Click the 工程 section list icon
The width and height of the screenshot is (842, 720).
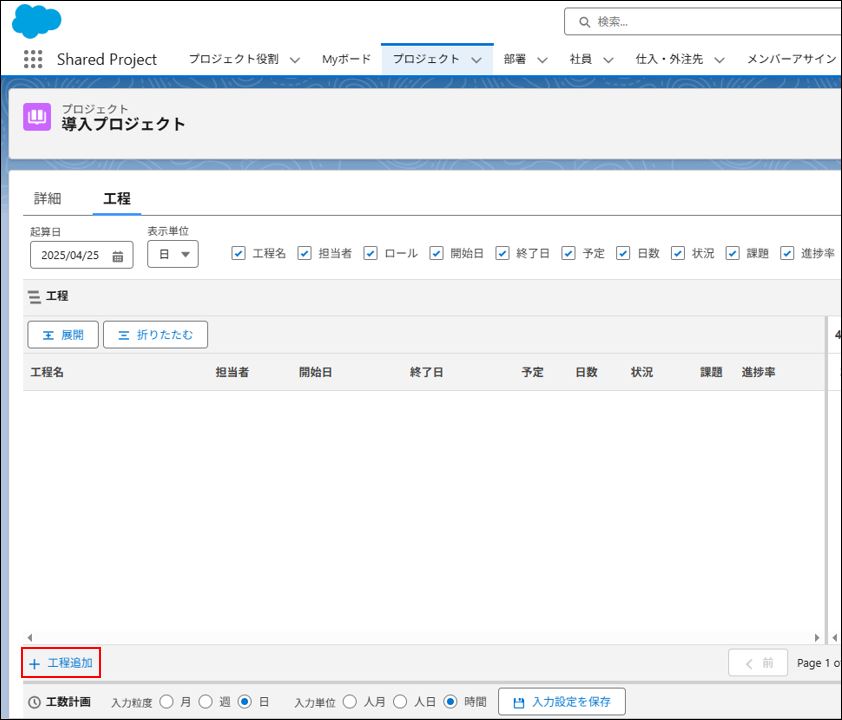click(34, 297)
